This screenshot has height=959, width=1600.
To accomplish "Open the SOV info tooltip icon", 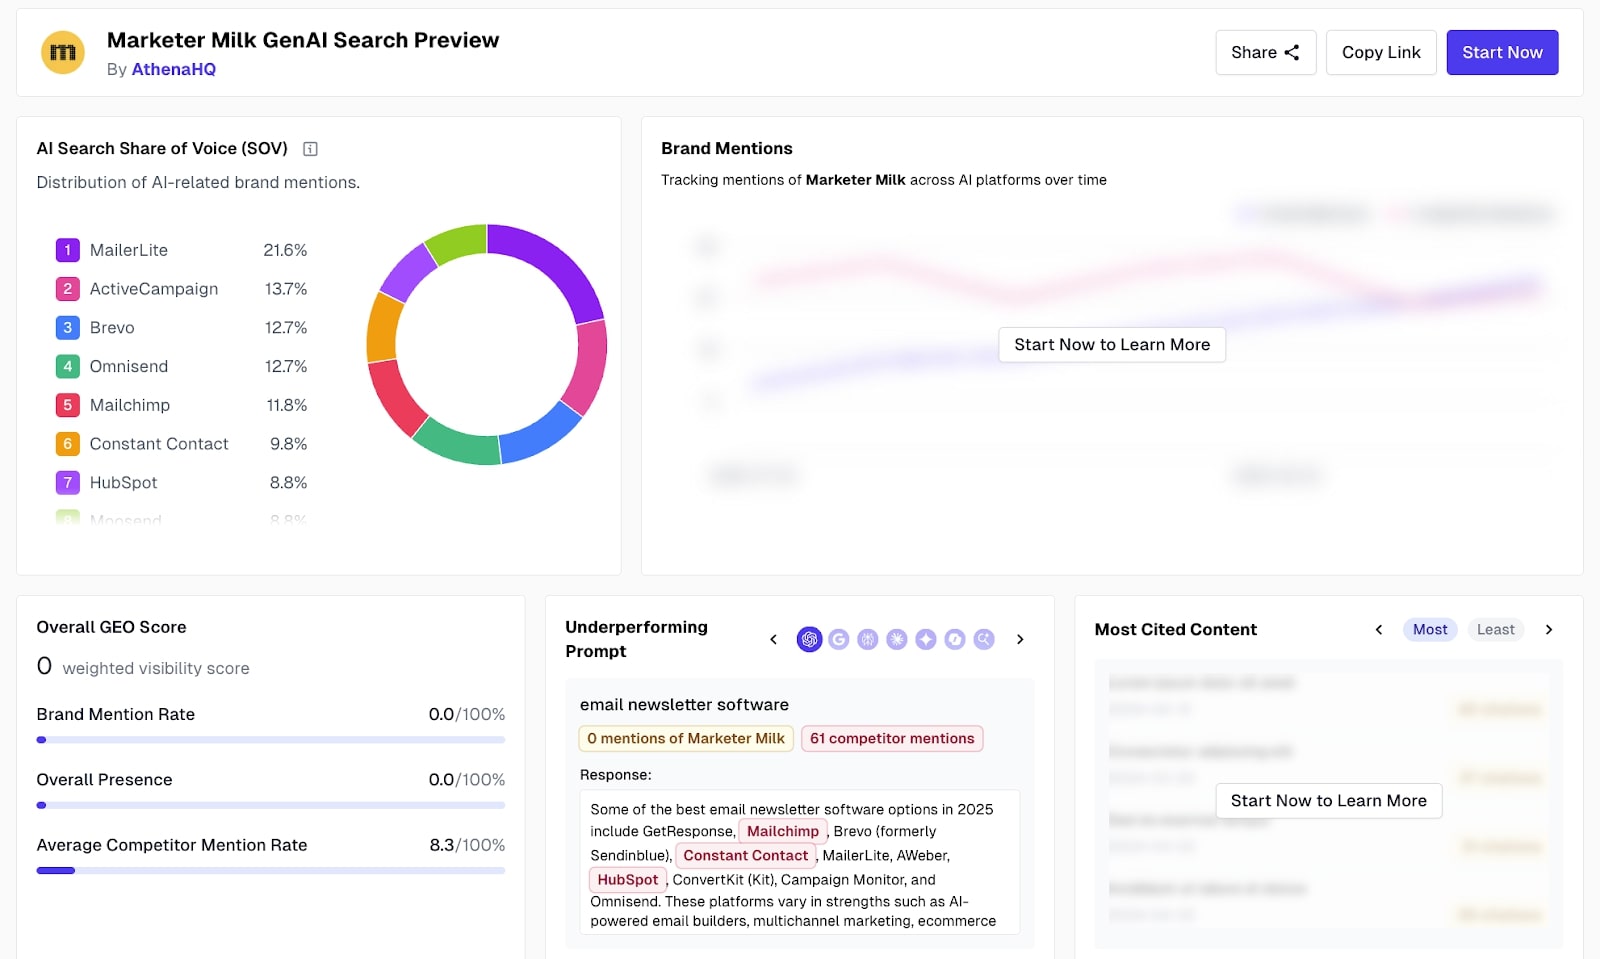I will [x=310, y=149].
